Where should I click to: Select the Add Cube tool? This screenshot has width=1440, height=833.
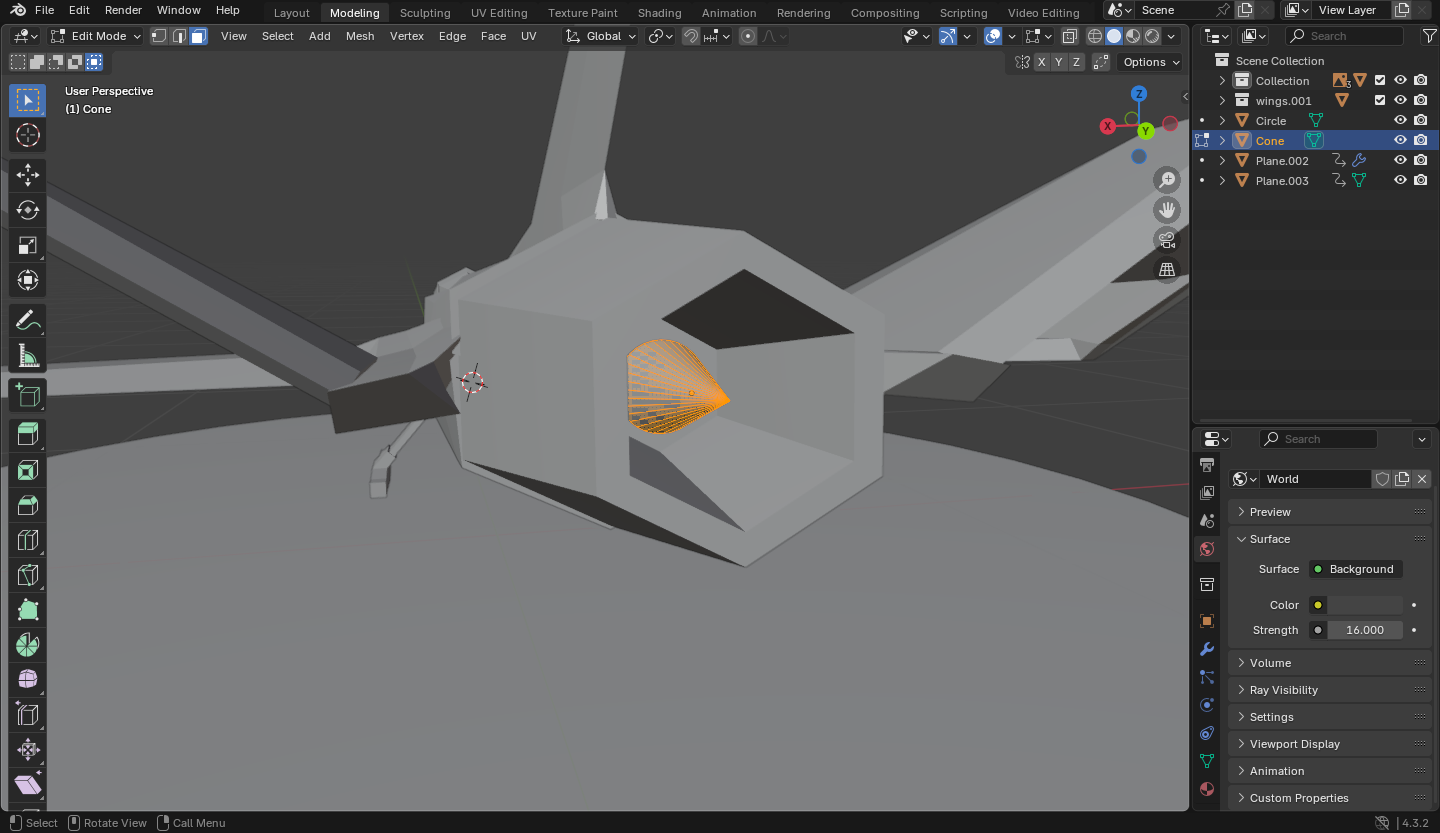pyautogui.click(x=28, y=396)
